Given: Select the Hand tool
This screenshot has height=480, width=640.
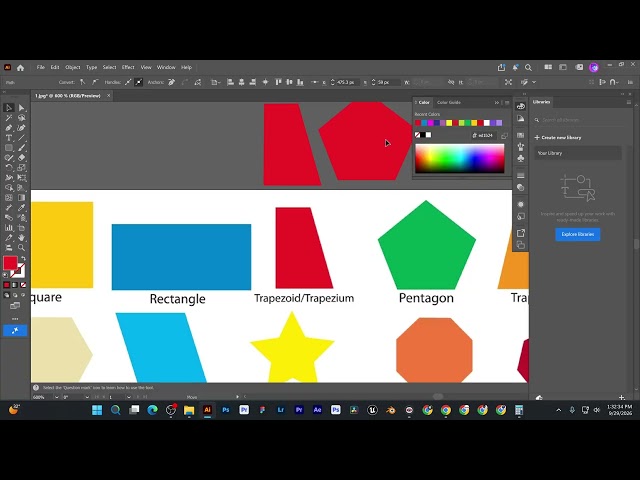Looking at the screenshot, I should [x=22, y=238].
